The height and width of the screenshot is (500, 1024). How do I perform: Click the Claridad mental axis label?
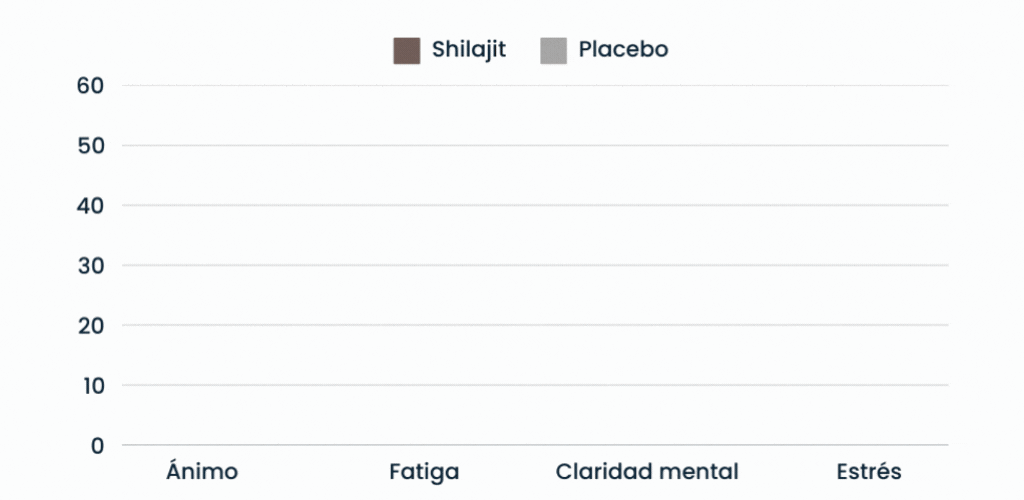tap(647, 472)
